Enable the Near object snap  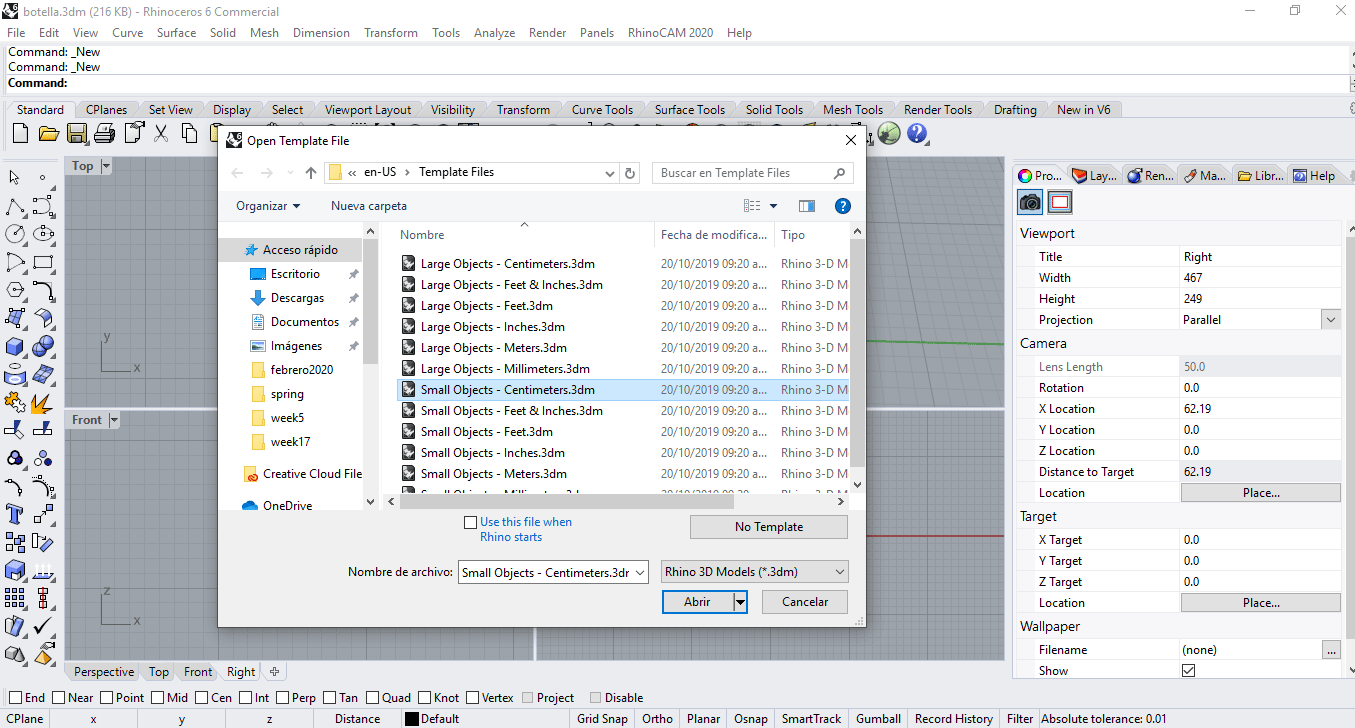(58, 698)
